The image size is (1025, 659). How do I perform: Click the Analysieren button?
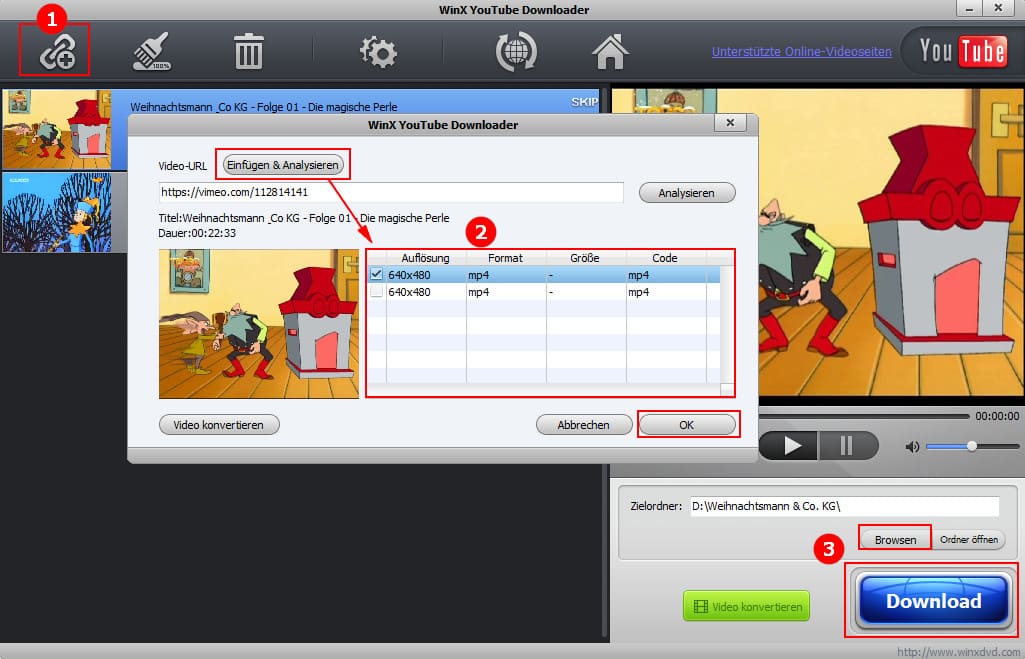point(686,193)
